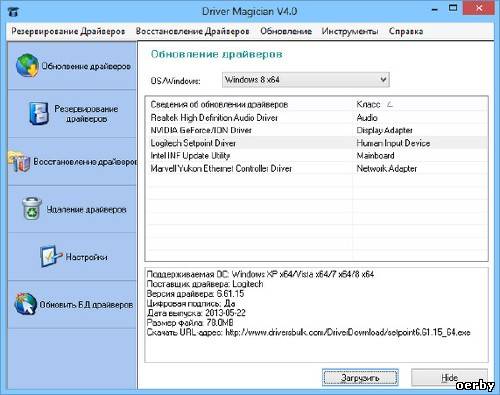
Task: Click the Driver Magician title bar app icon
Action: tap(13, 12)
